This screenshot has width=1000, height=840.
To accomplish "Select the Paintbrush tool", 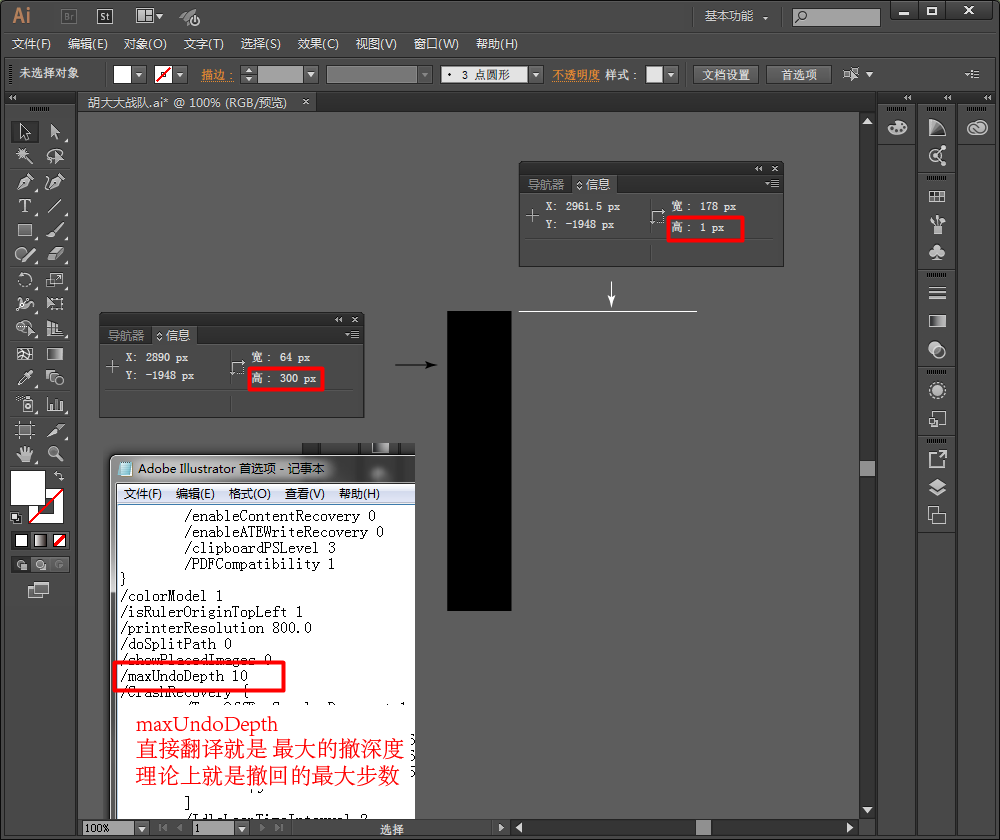I will coord(55,230).
